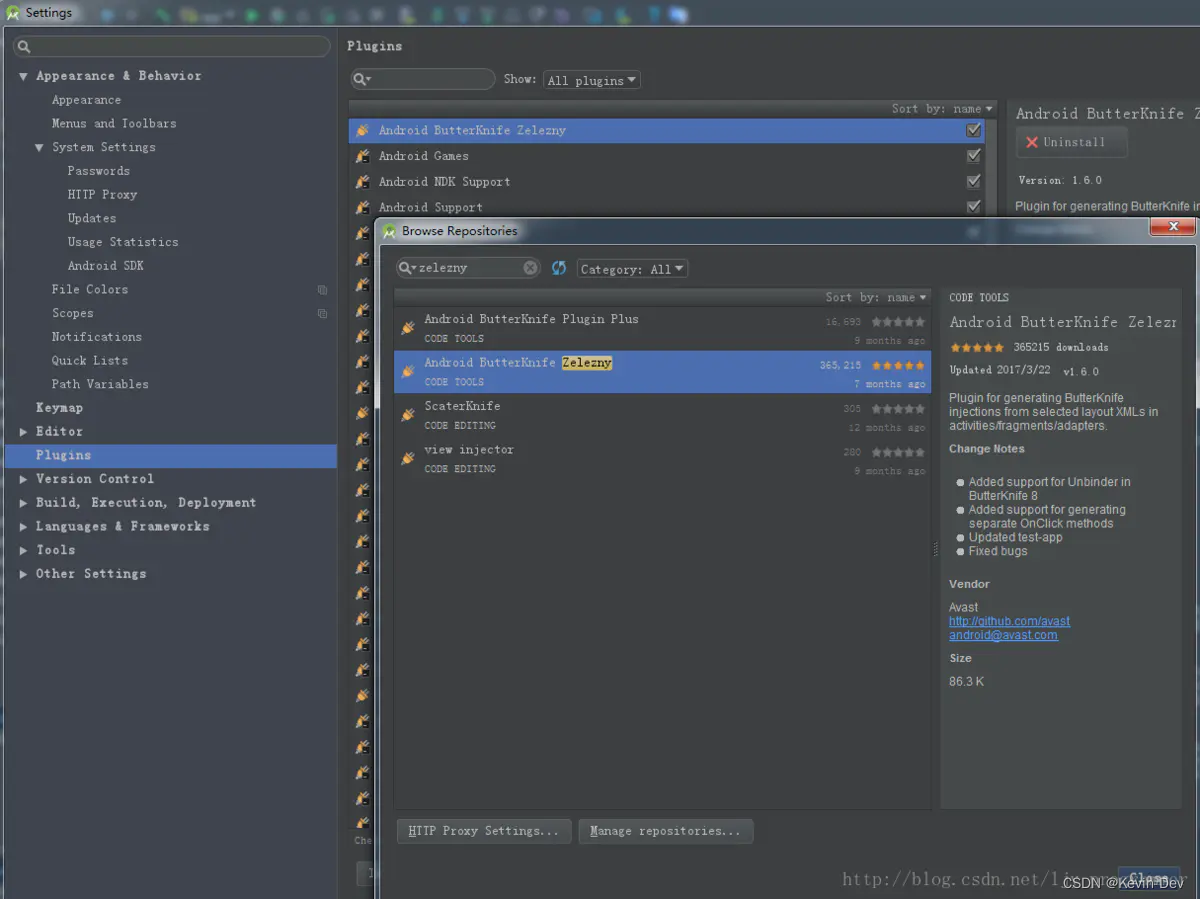This screenshot has height=899, width=1200.
Task: Open the HTTP Proxy settings page
Action: tap(102, 194)
